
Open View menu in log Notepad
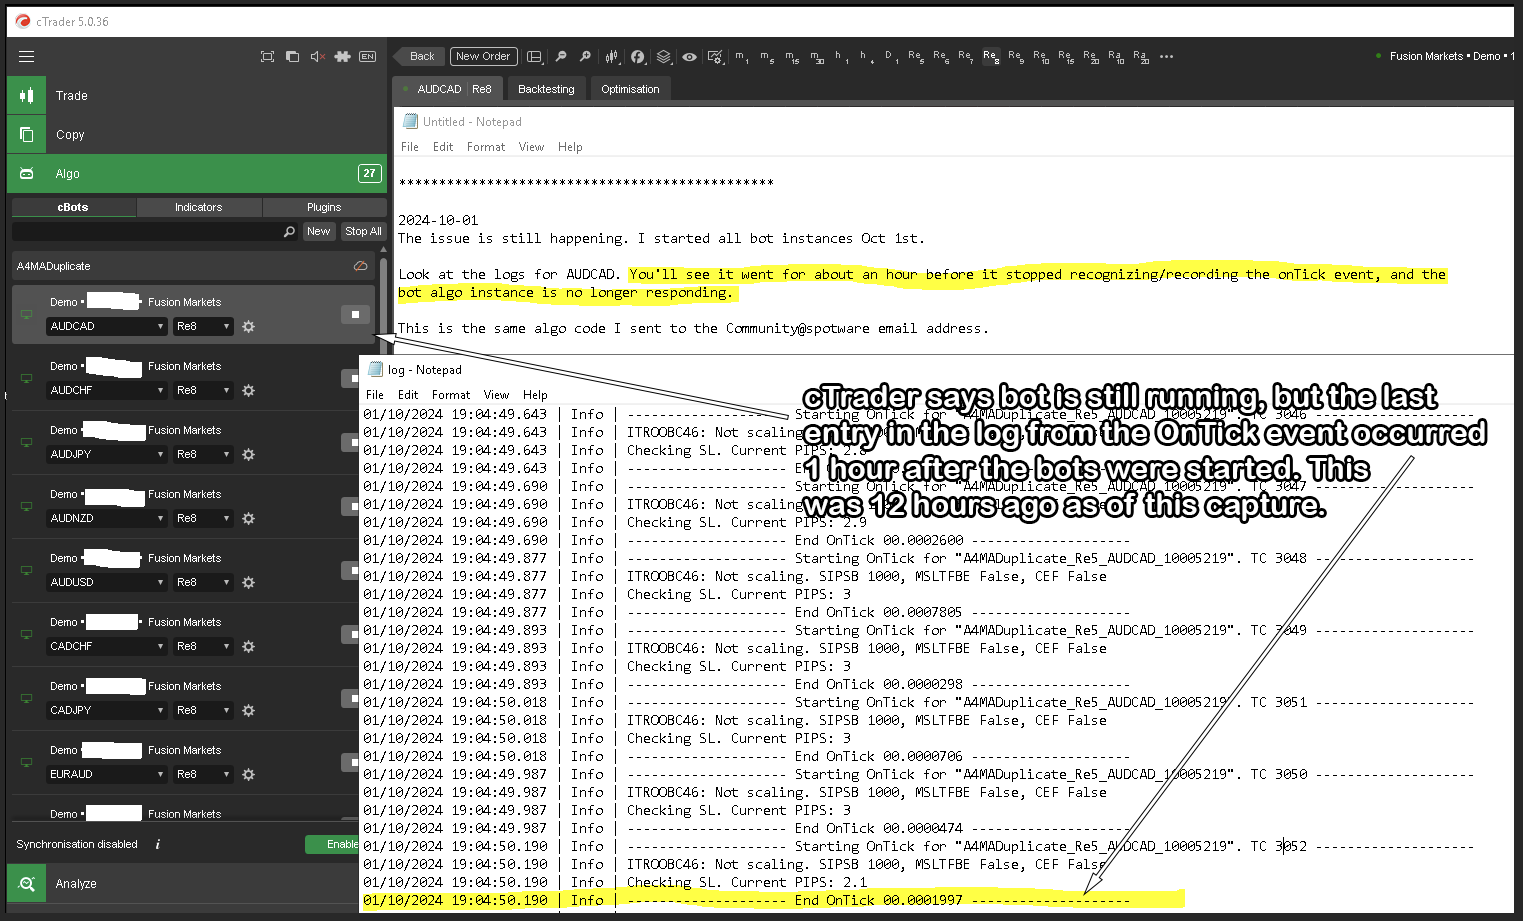tap(496, 395)
